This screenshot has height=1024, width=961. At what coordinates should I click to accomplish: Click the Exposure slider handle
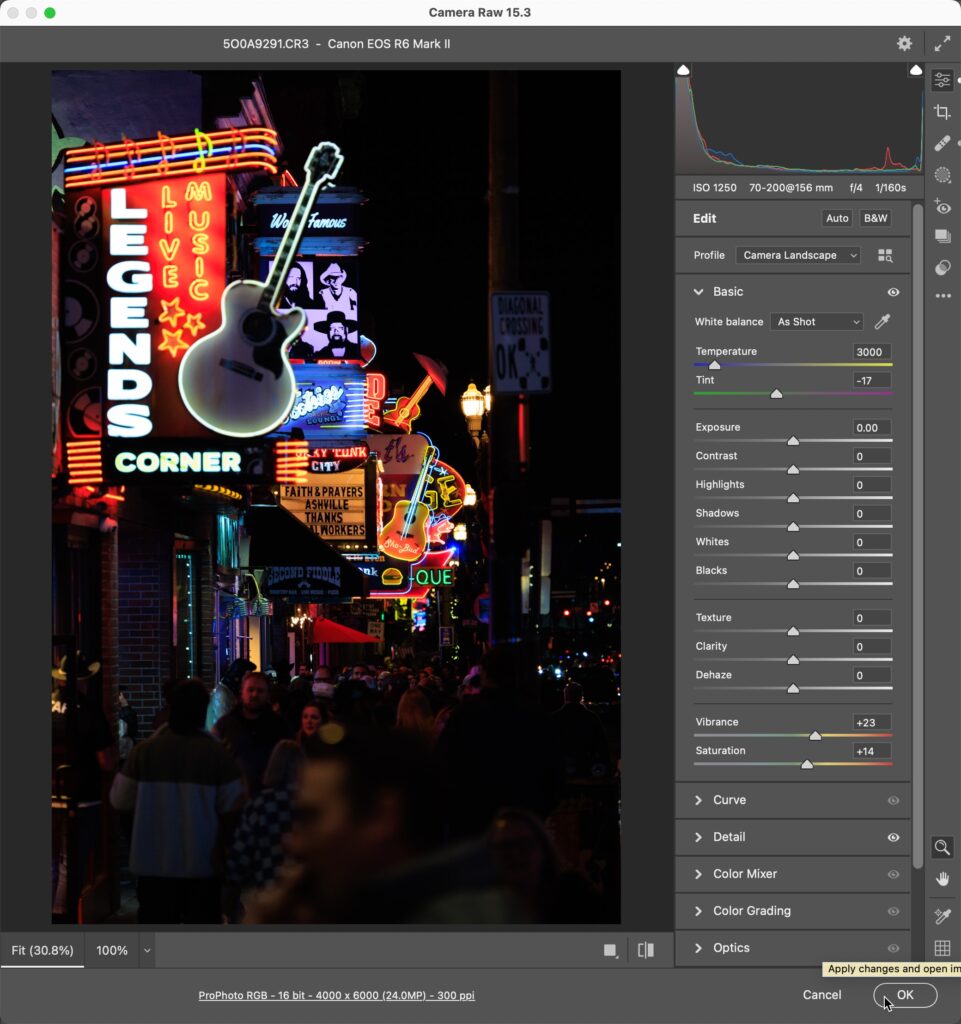coord(793,441)
